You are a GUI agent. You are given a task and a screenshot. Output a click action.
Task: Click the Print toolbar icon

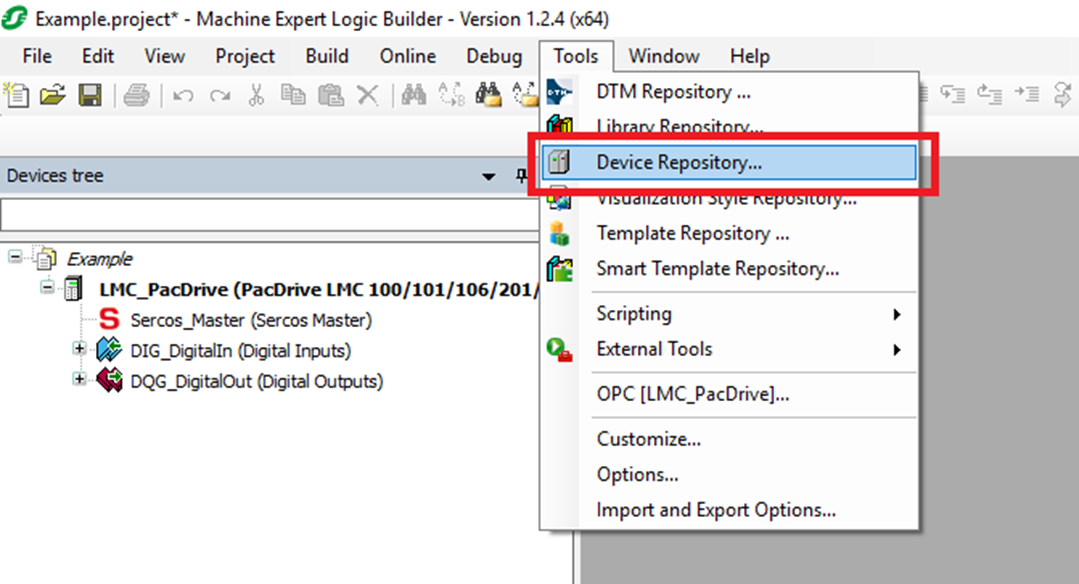click(x=137, y=95)
